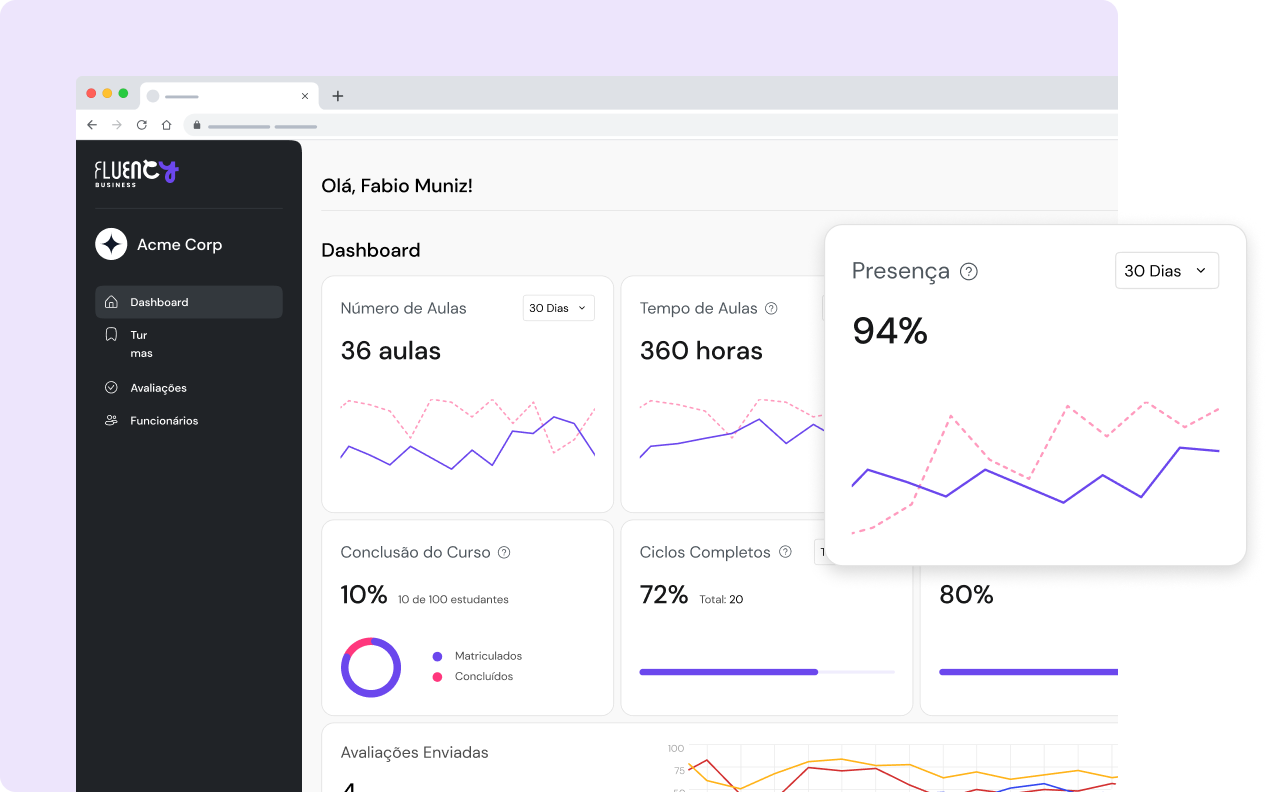Viewport: 1267px width, 792px height.
Task: Click the lock icon in the address bar
Action: [197, 125]
